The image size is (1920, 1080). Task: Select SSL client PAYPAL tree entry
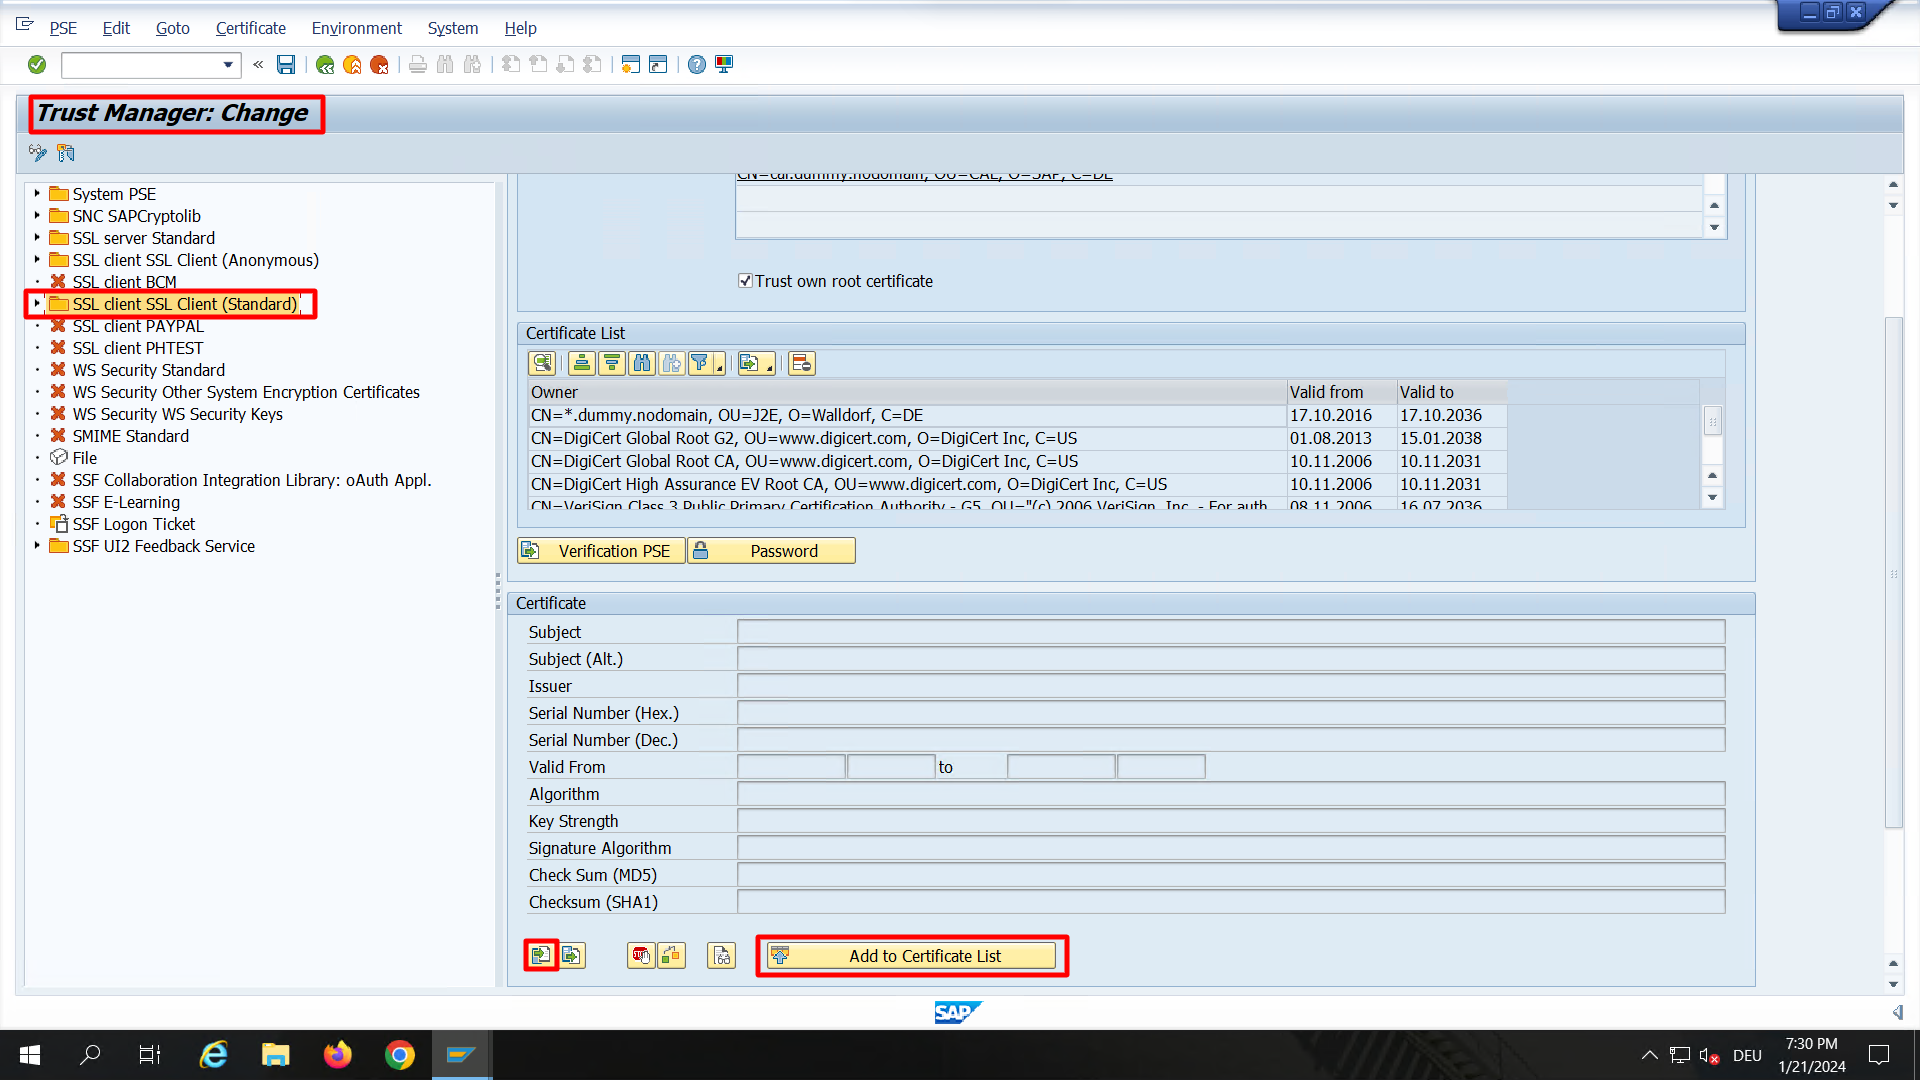138,326
